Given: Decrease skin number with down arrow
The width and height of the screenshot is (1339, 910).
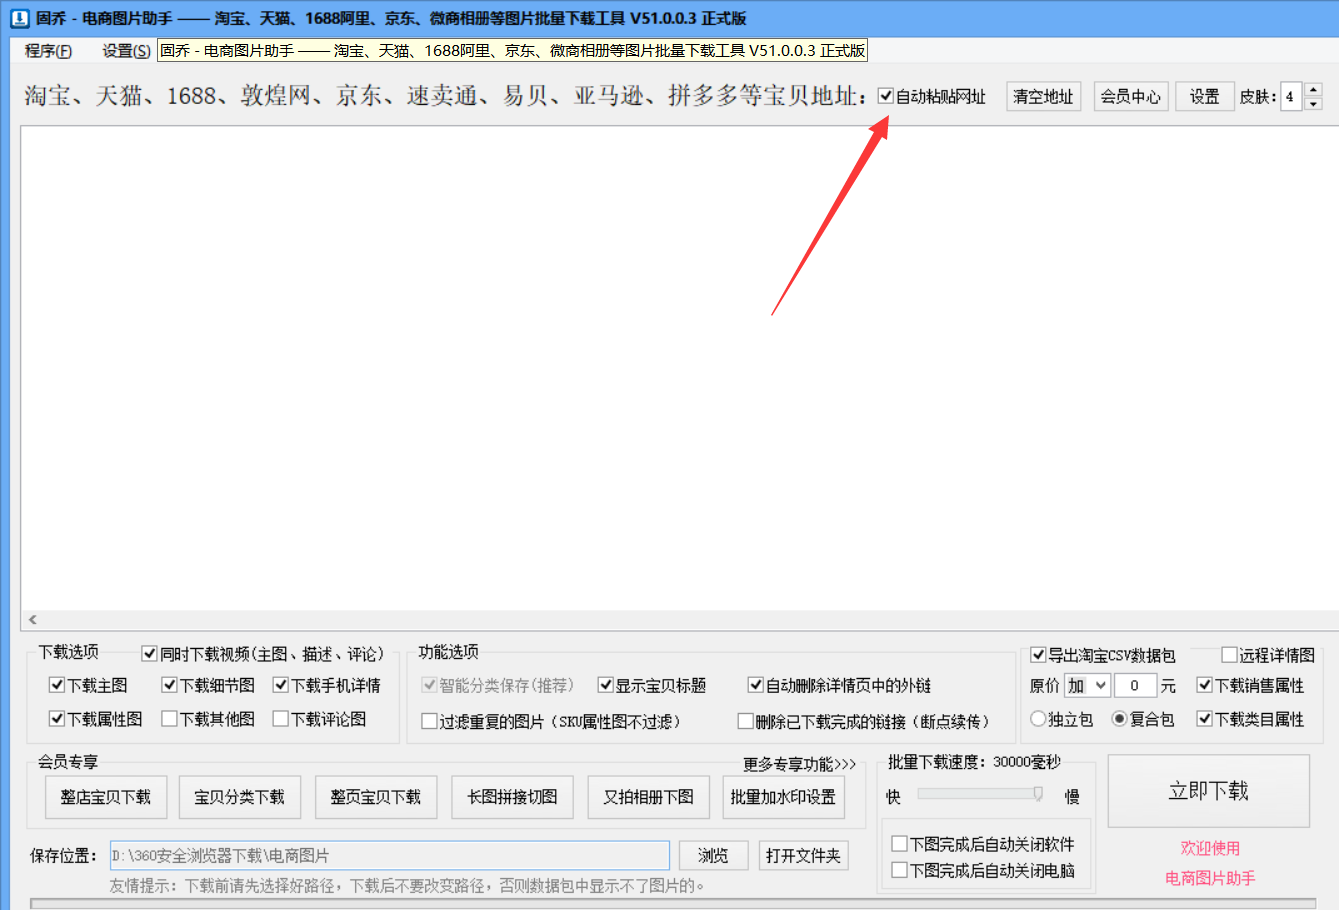Looking at the screenshot, I should [x=1313, y=104].
